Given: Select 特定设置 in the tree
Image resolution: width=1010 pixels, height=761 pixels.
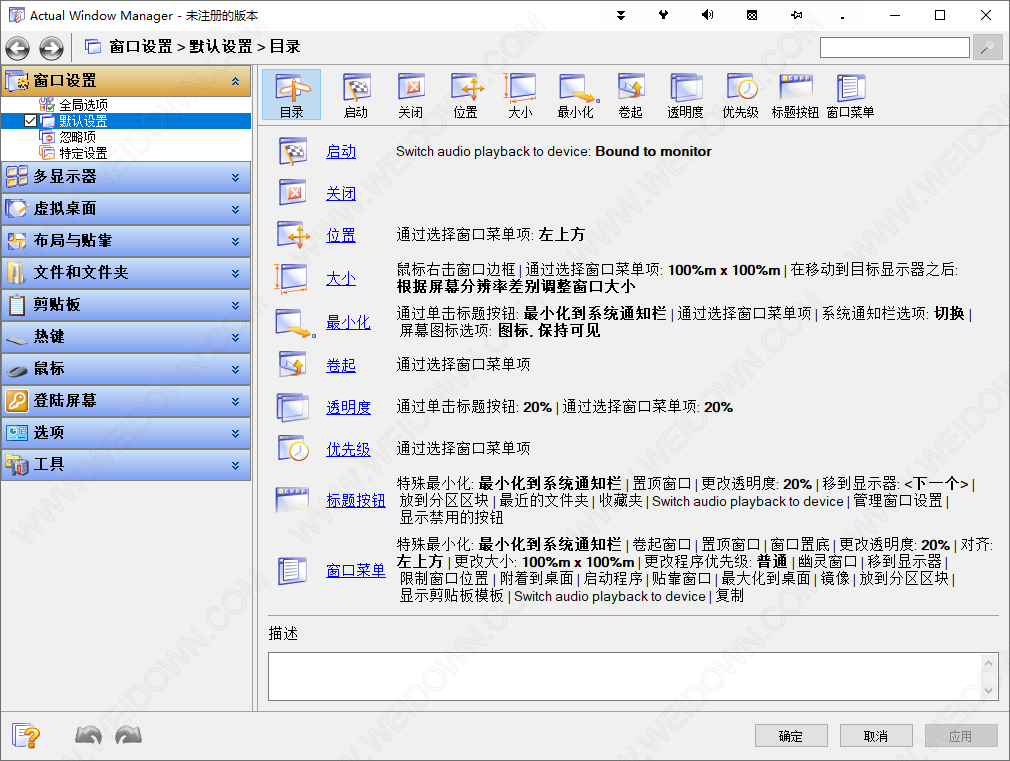Looking at the screenshot, I should coord(83,153).
